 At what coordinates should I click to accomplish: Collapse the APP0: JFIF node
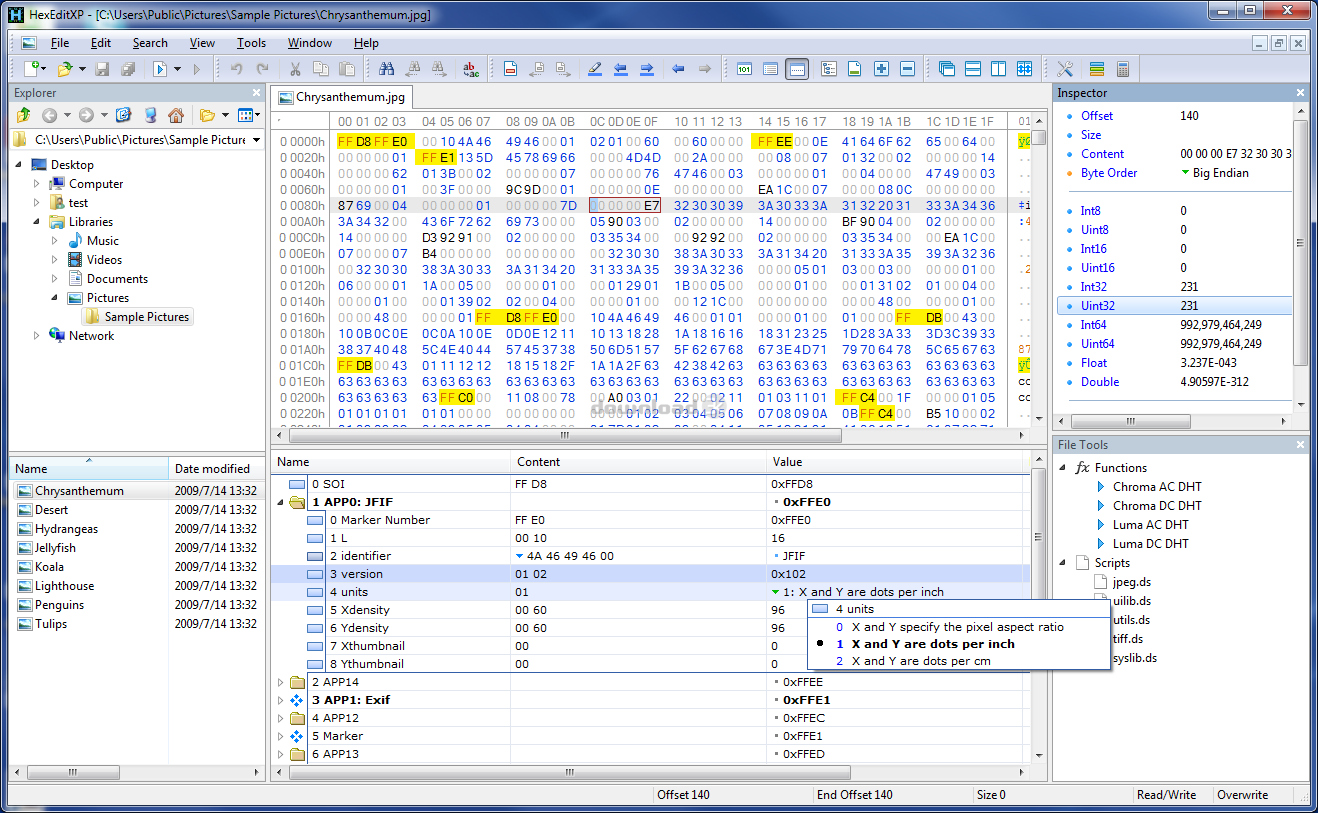point(281,502)
